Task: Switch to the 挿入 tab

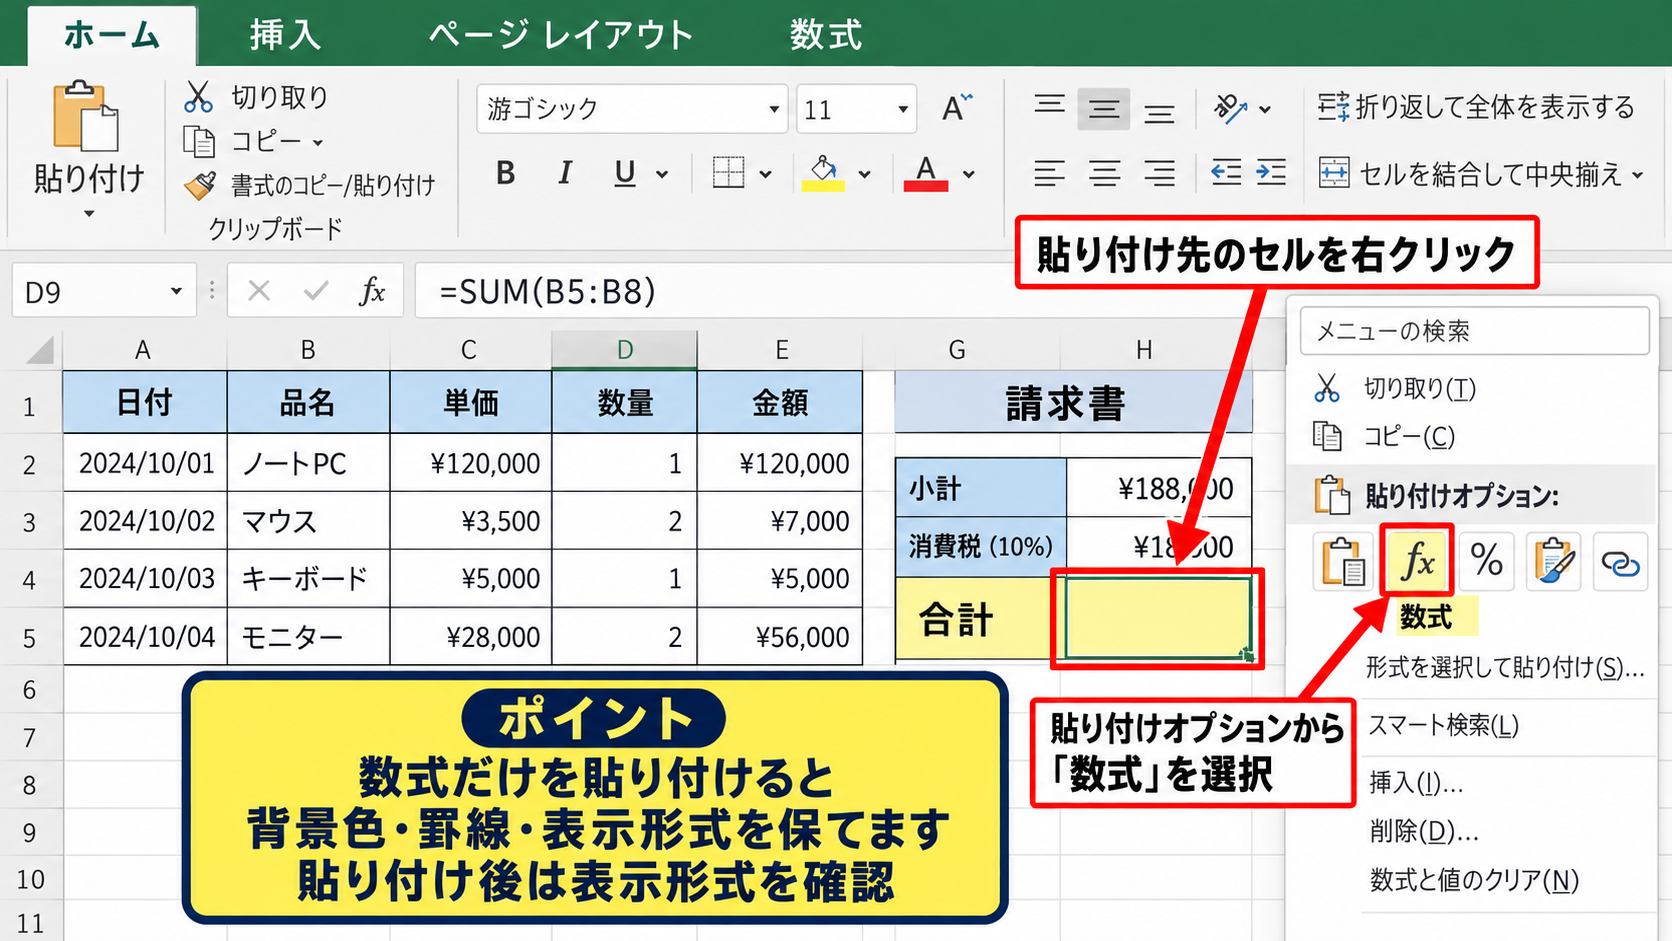Action: [285, 35]
